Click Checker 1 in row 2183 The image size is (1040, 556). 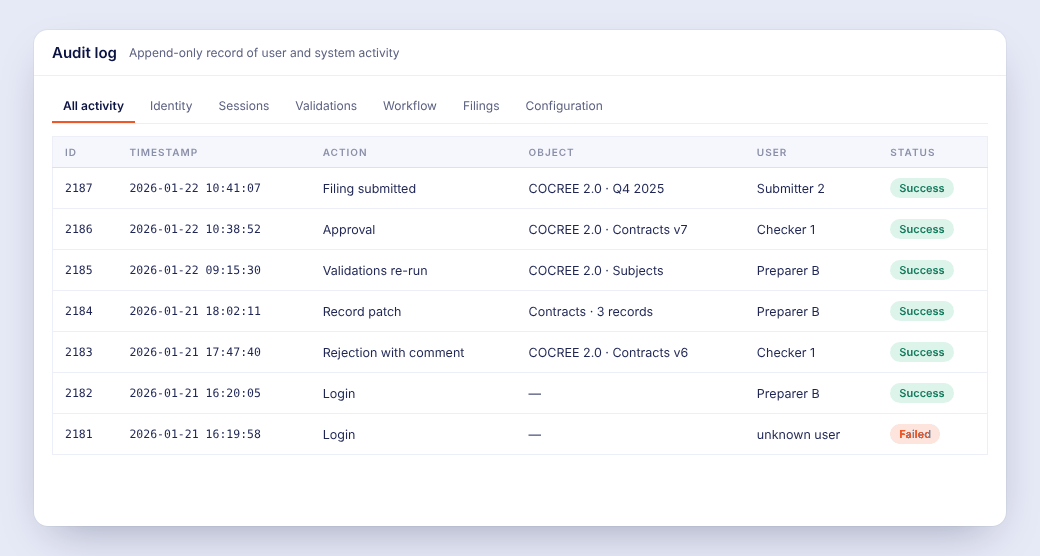point(786,353)
